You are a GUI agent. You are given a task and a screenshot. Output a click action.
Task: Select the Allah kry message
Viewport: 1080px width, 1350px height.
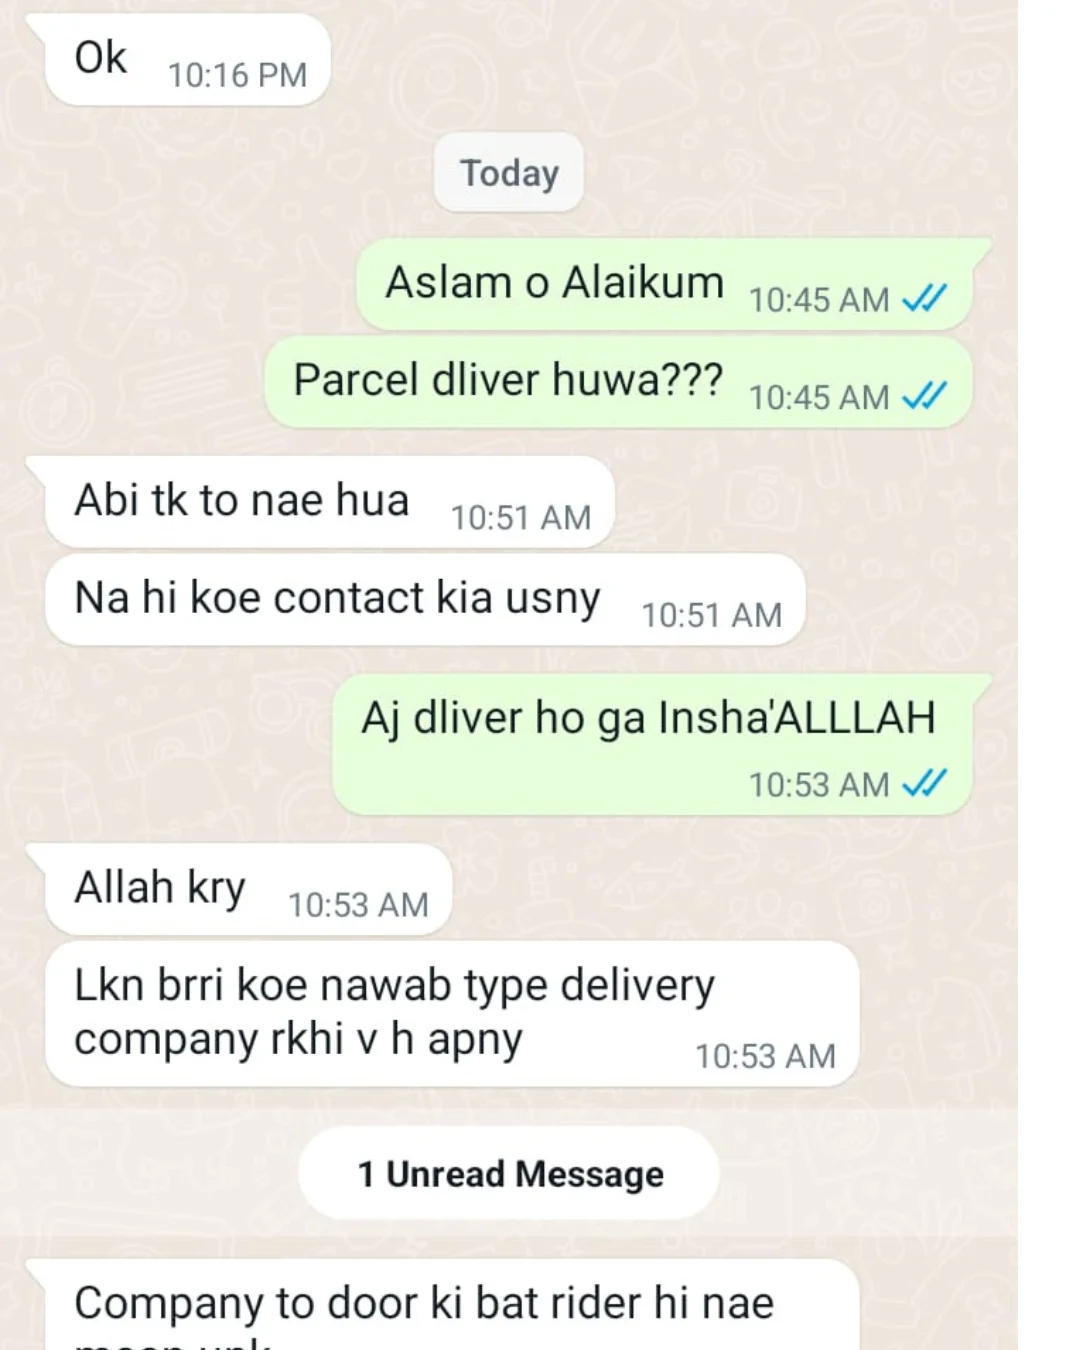coord(249,890)
